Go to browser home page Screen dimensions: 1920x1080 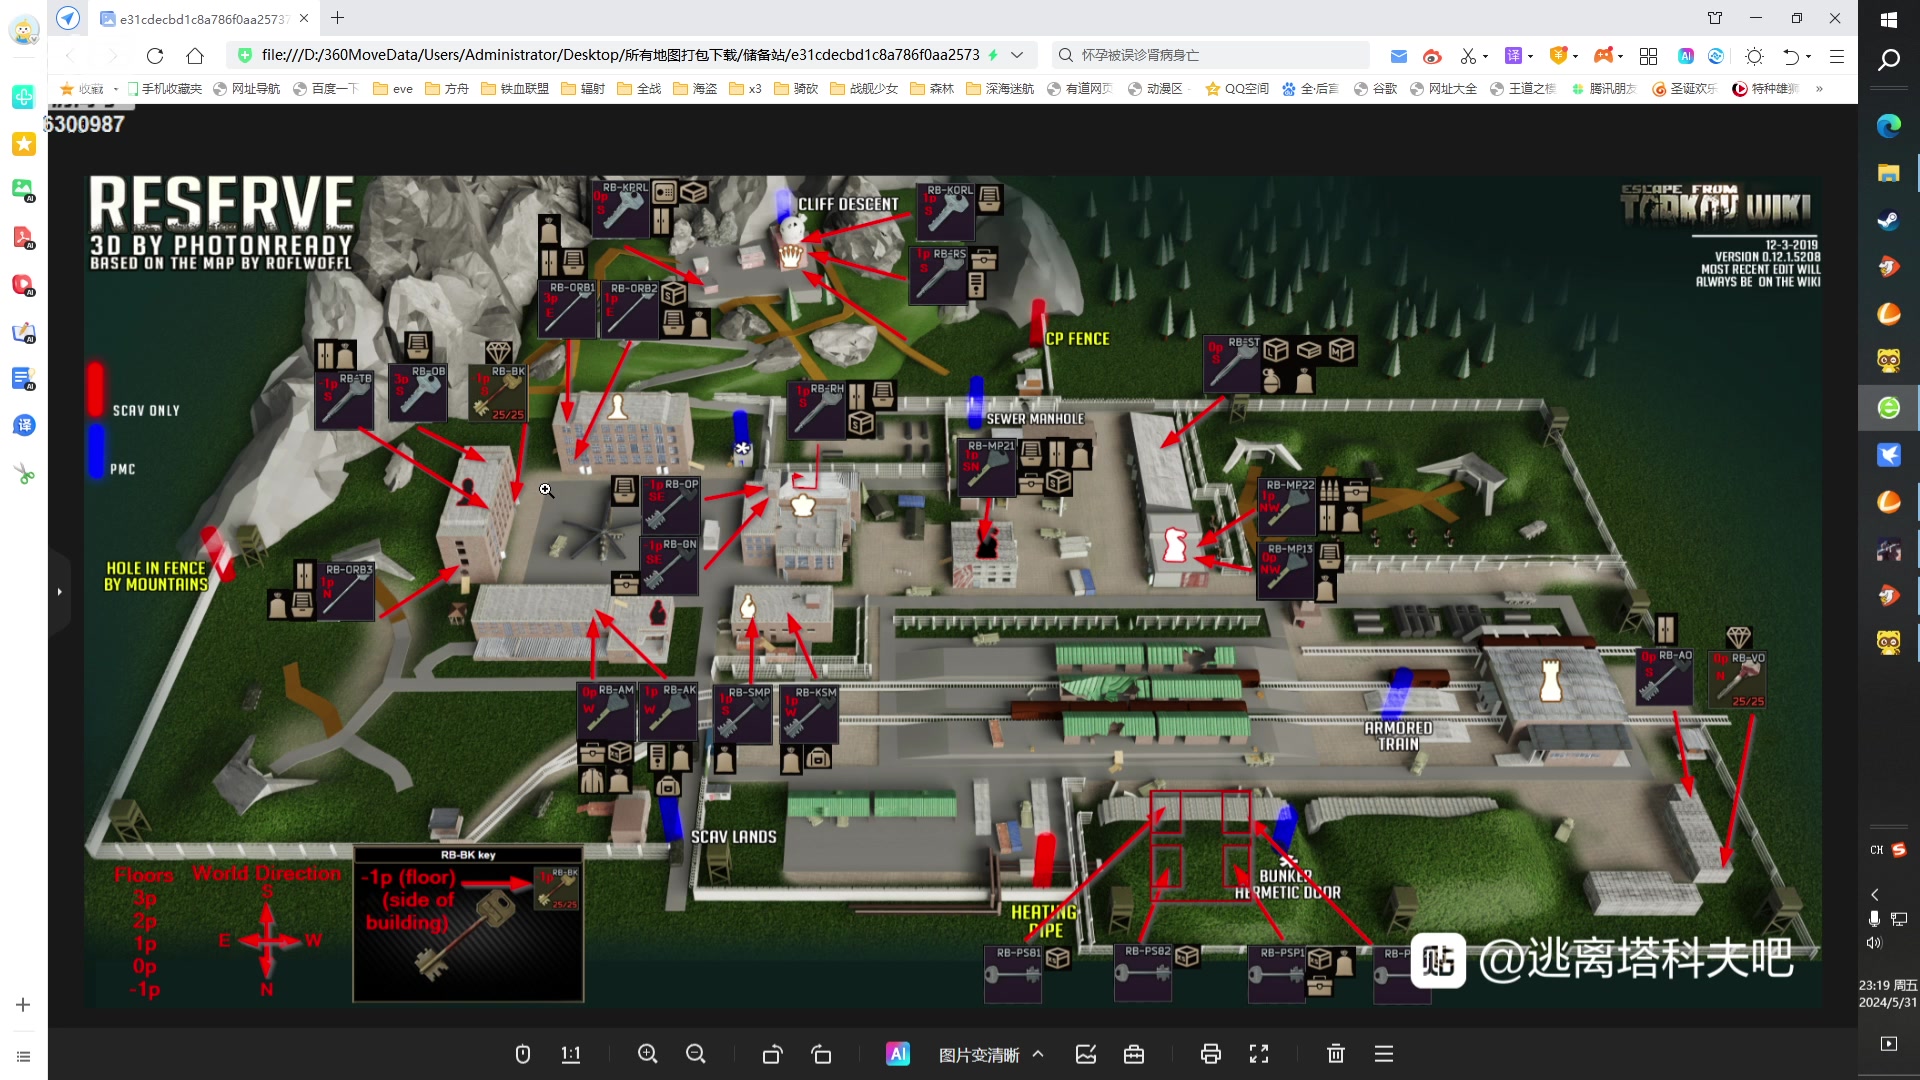[196, 55]
